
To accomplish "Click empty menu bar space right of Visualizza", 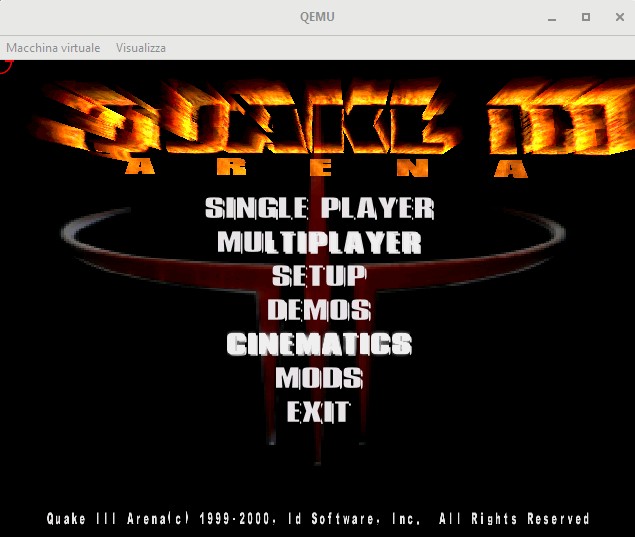I will pos(400,47).
